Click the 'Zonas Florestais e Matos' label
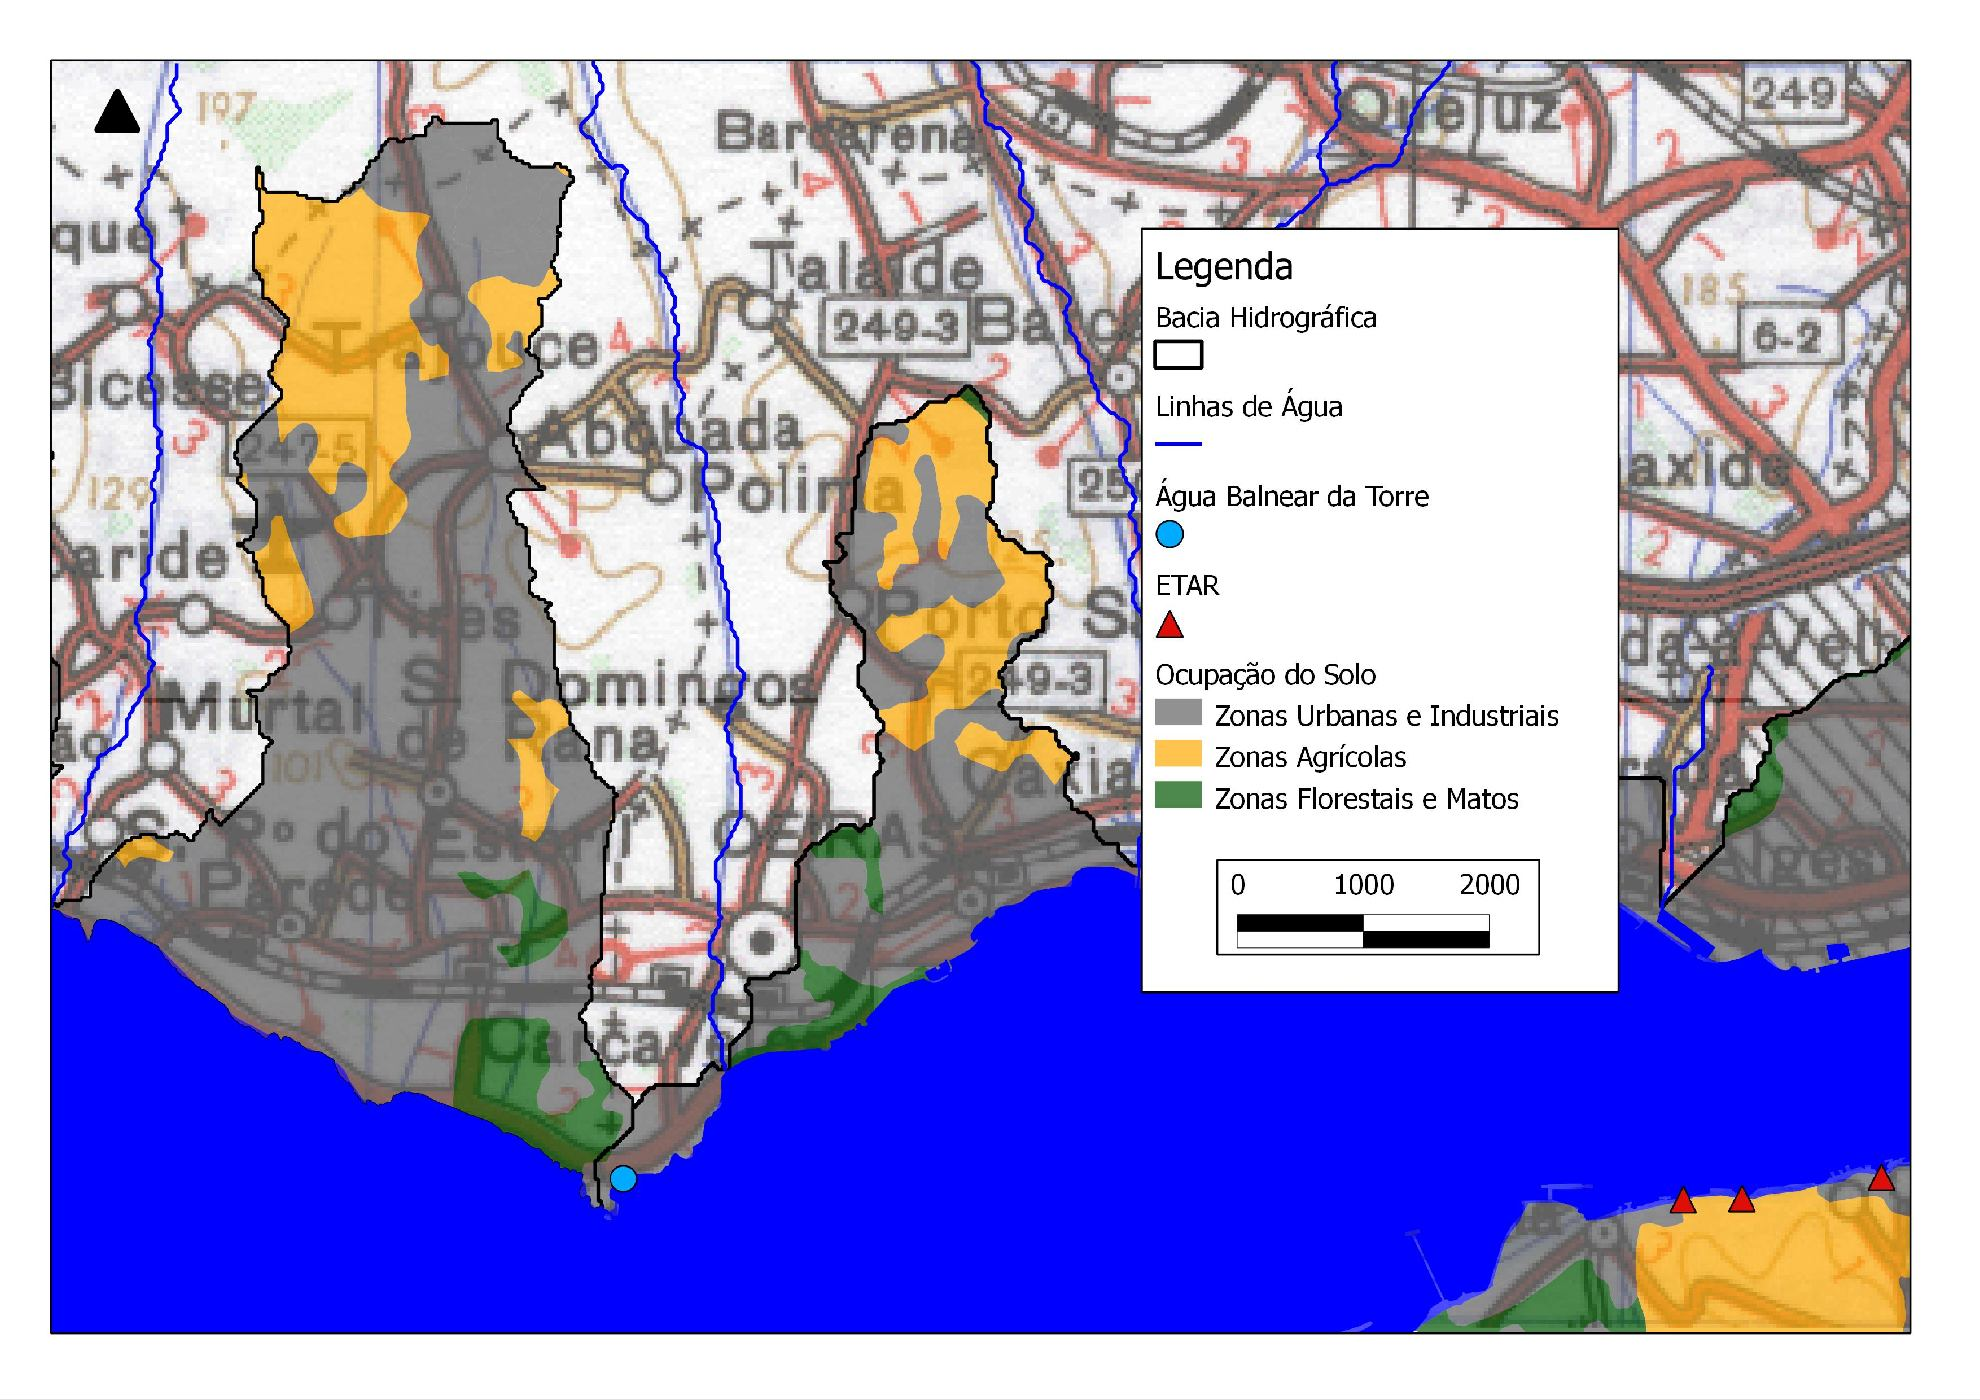This screenshot has width=1980, height=1400. click(1367, 799)
